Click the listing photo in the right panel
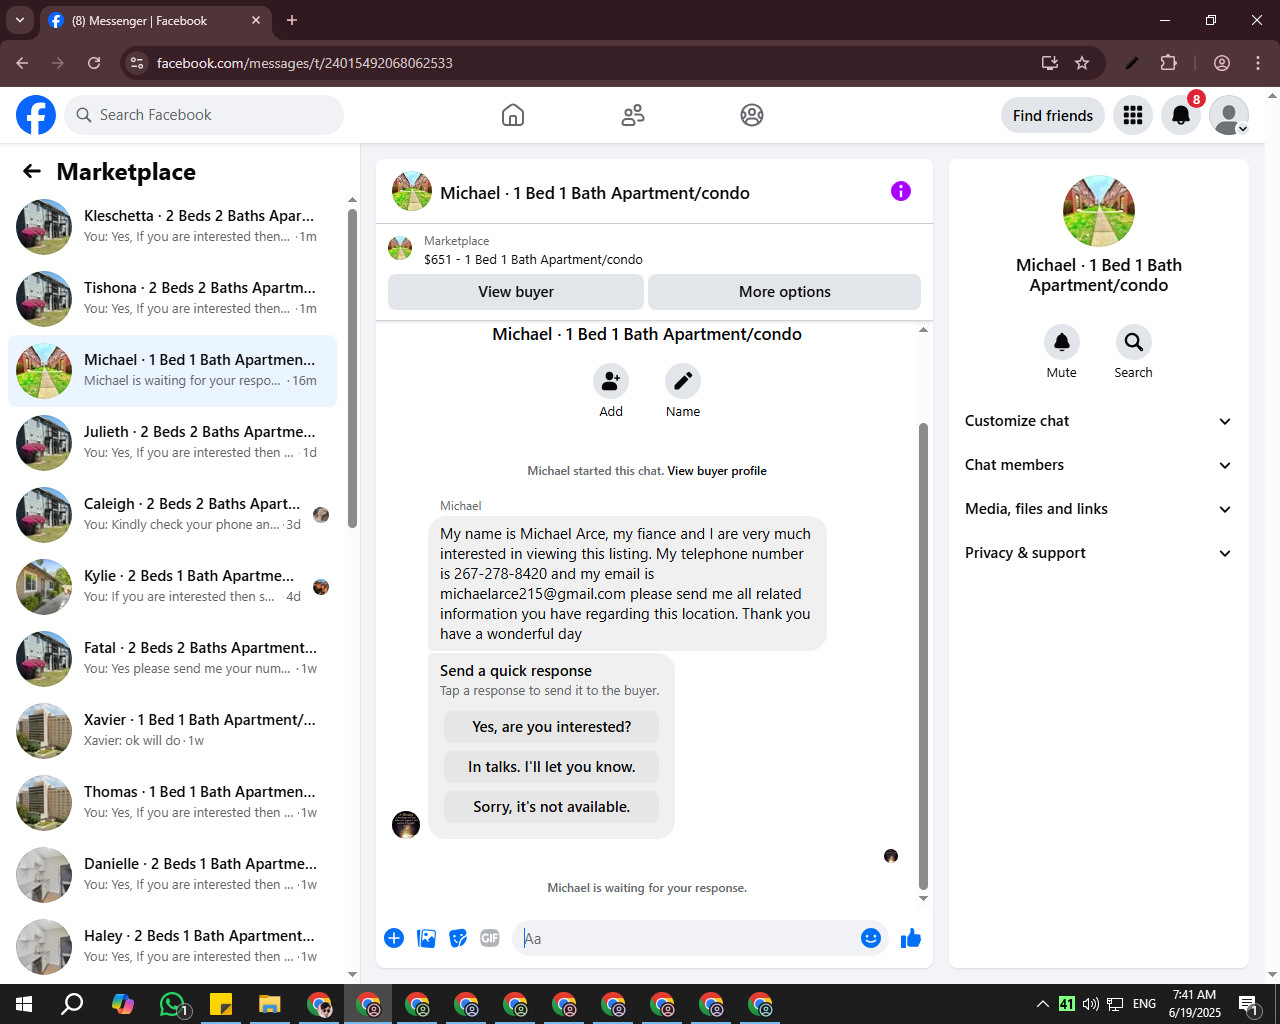This screenshot has width=1280, height=1024. [1099, 211]
